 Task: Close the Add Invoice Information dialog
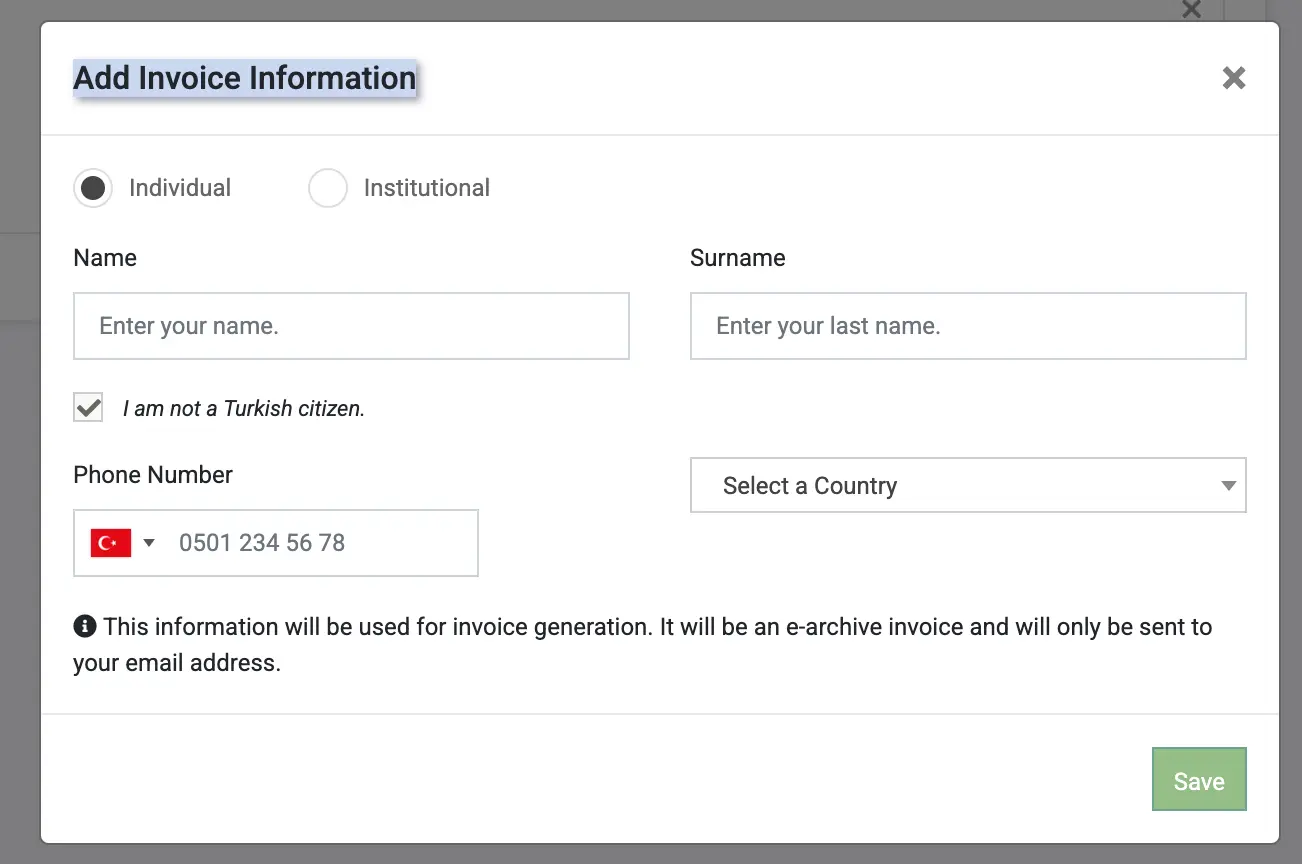click(x=1233, y=78)
